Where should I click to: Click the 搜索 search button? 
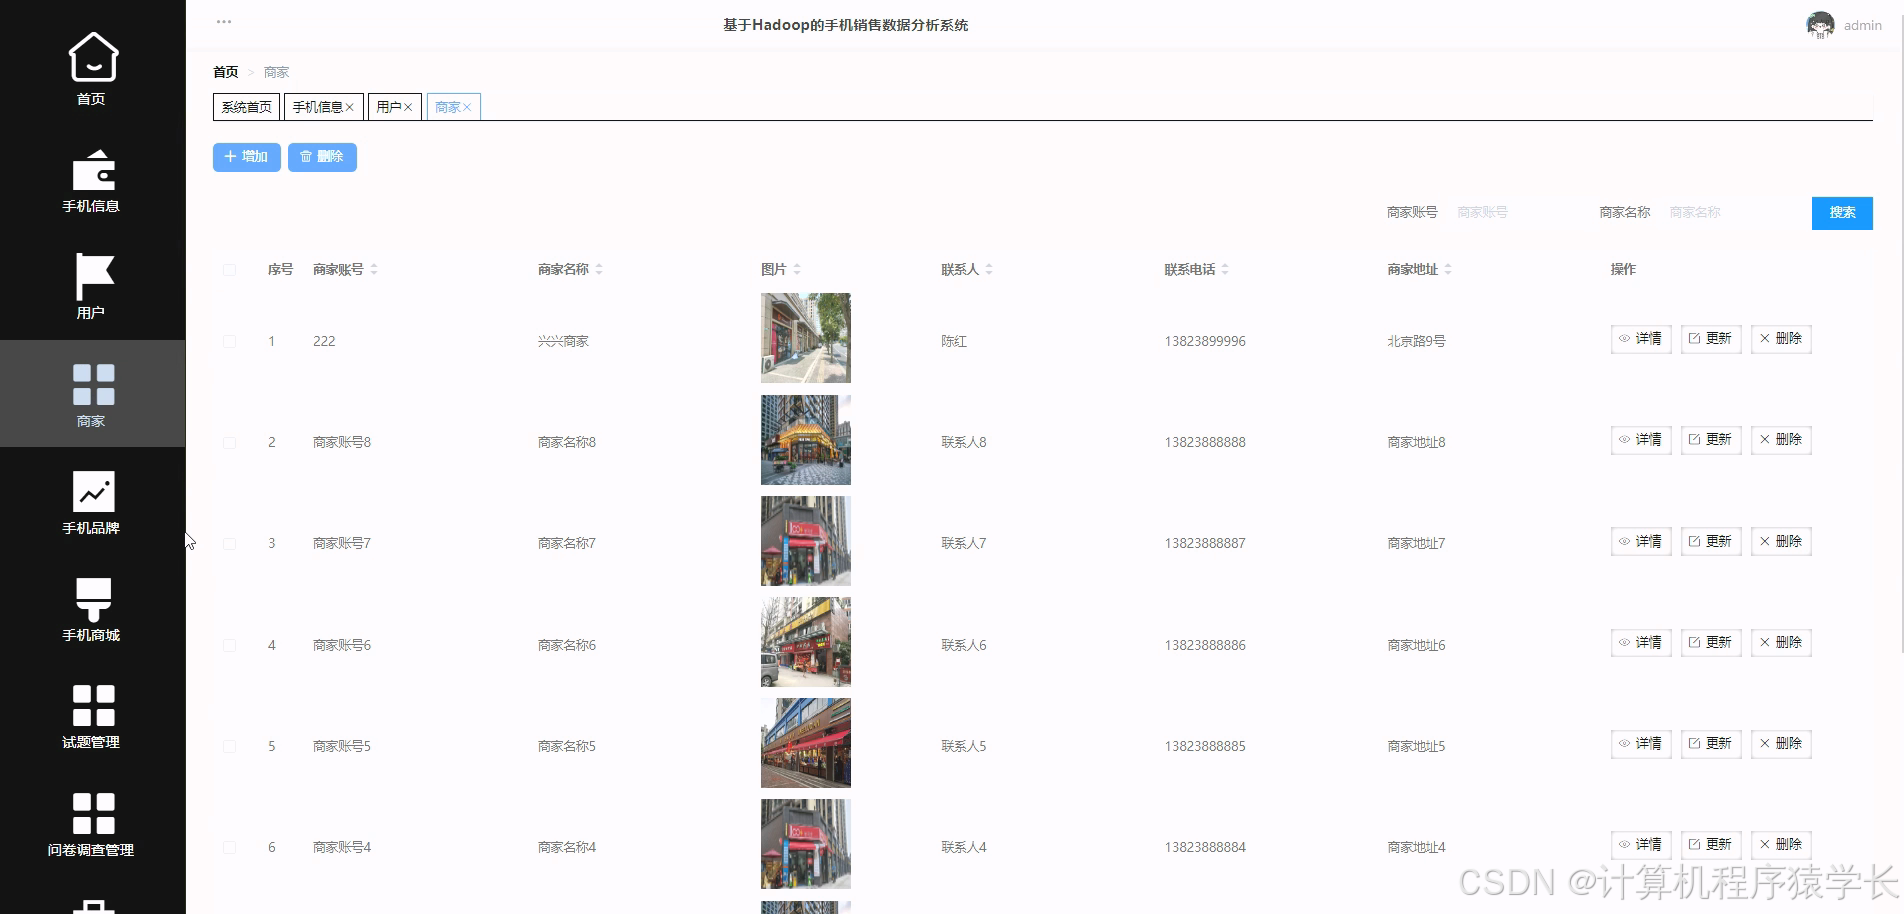pos(1842,213)
